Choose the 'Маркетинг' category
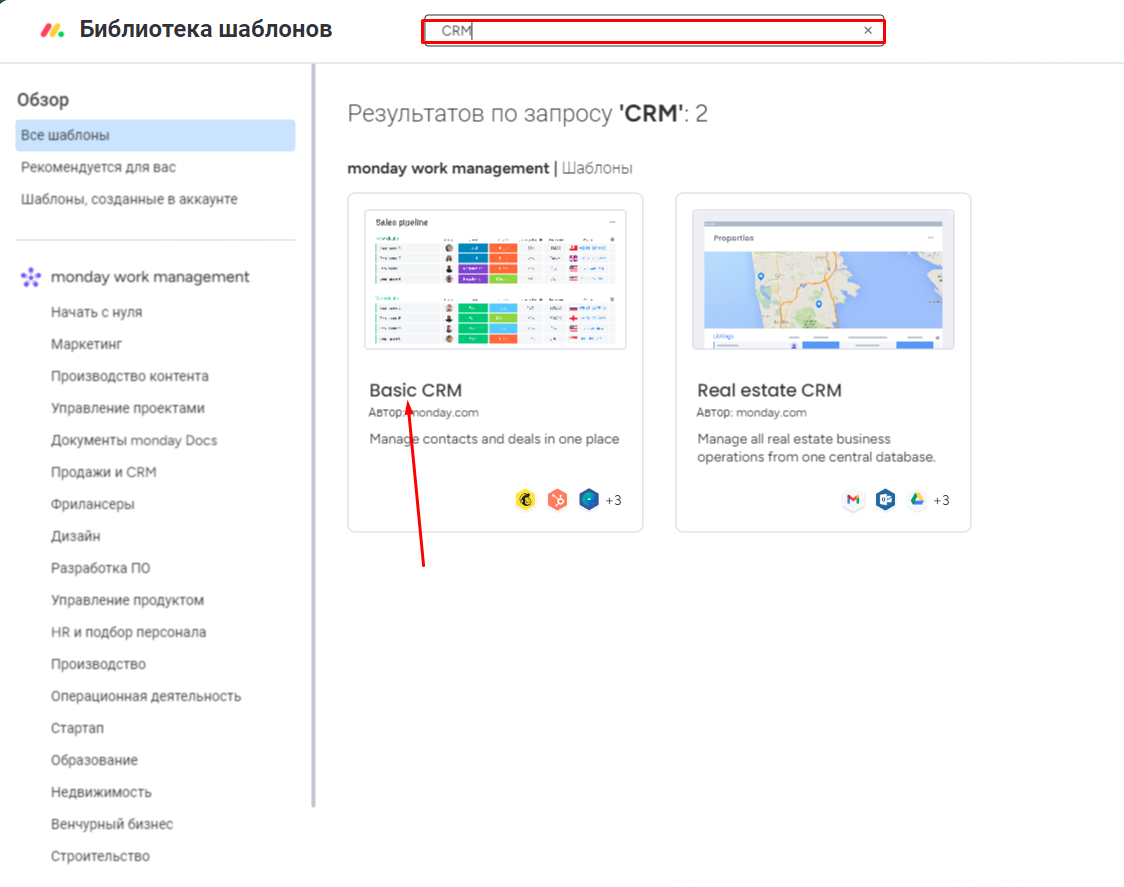Viewport: 1124px width, 887px height. pos(86,344)
